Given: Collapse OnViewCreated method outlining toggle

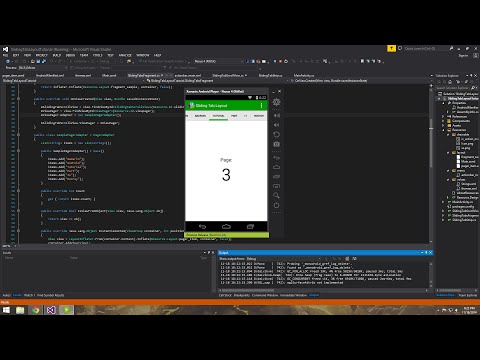Looking at the screenshot, I should click(x=18, y=99).
